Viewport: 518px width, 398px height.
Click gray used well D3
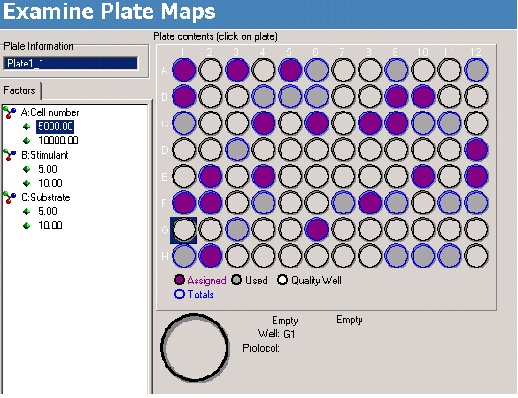(237, 150)
